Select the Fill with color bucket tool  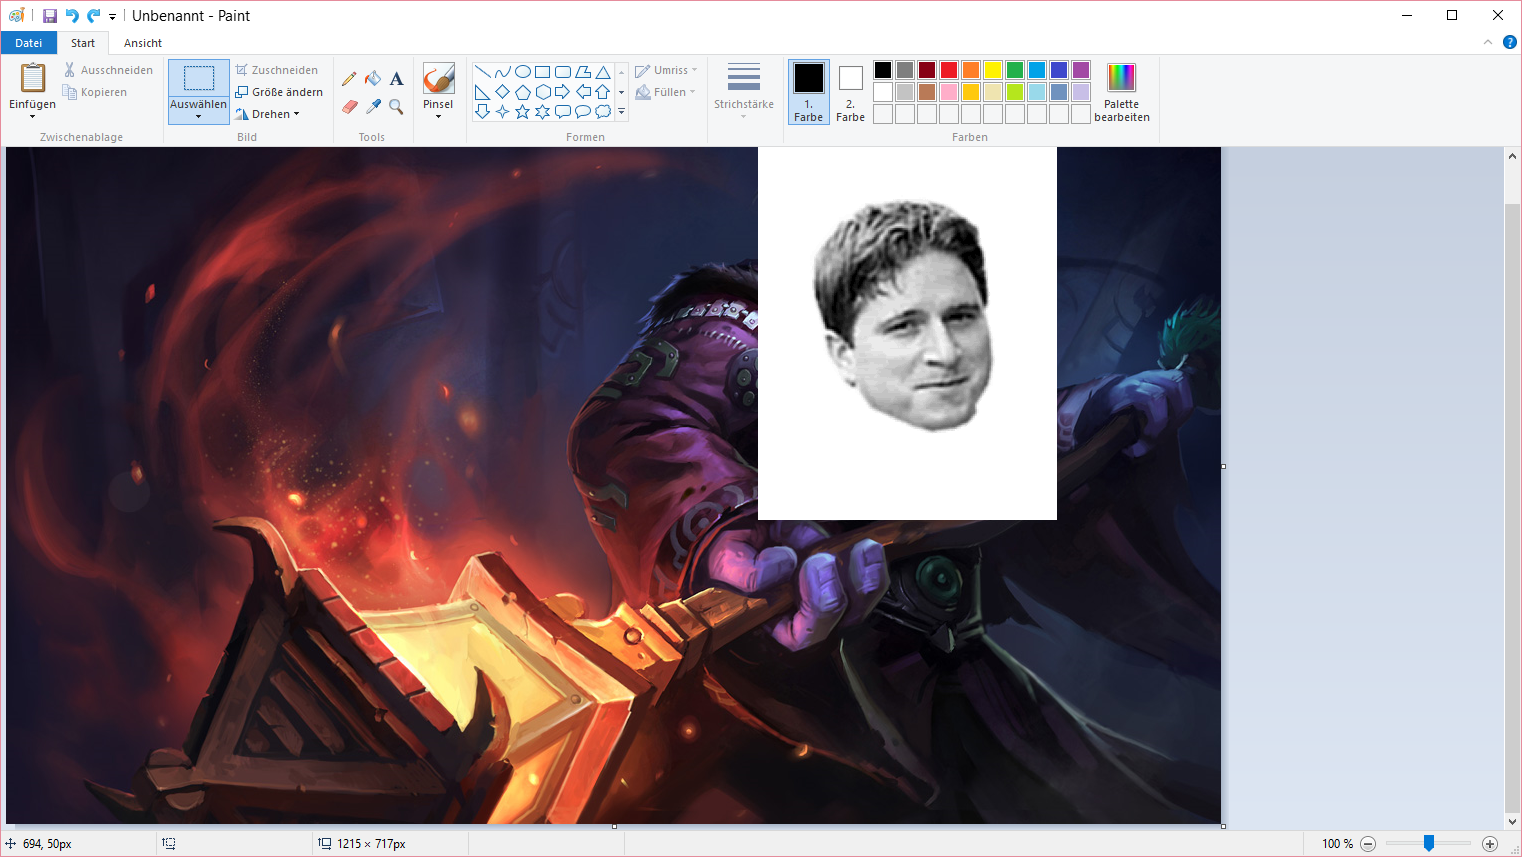pyautogui.click(x=373, y=79)
